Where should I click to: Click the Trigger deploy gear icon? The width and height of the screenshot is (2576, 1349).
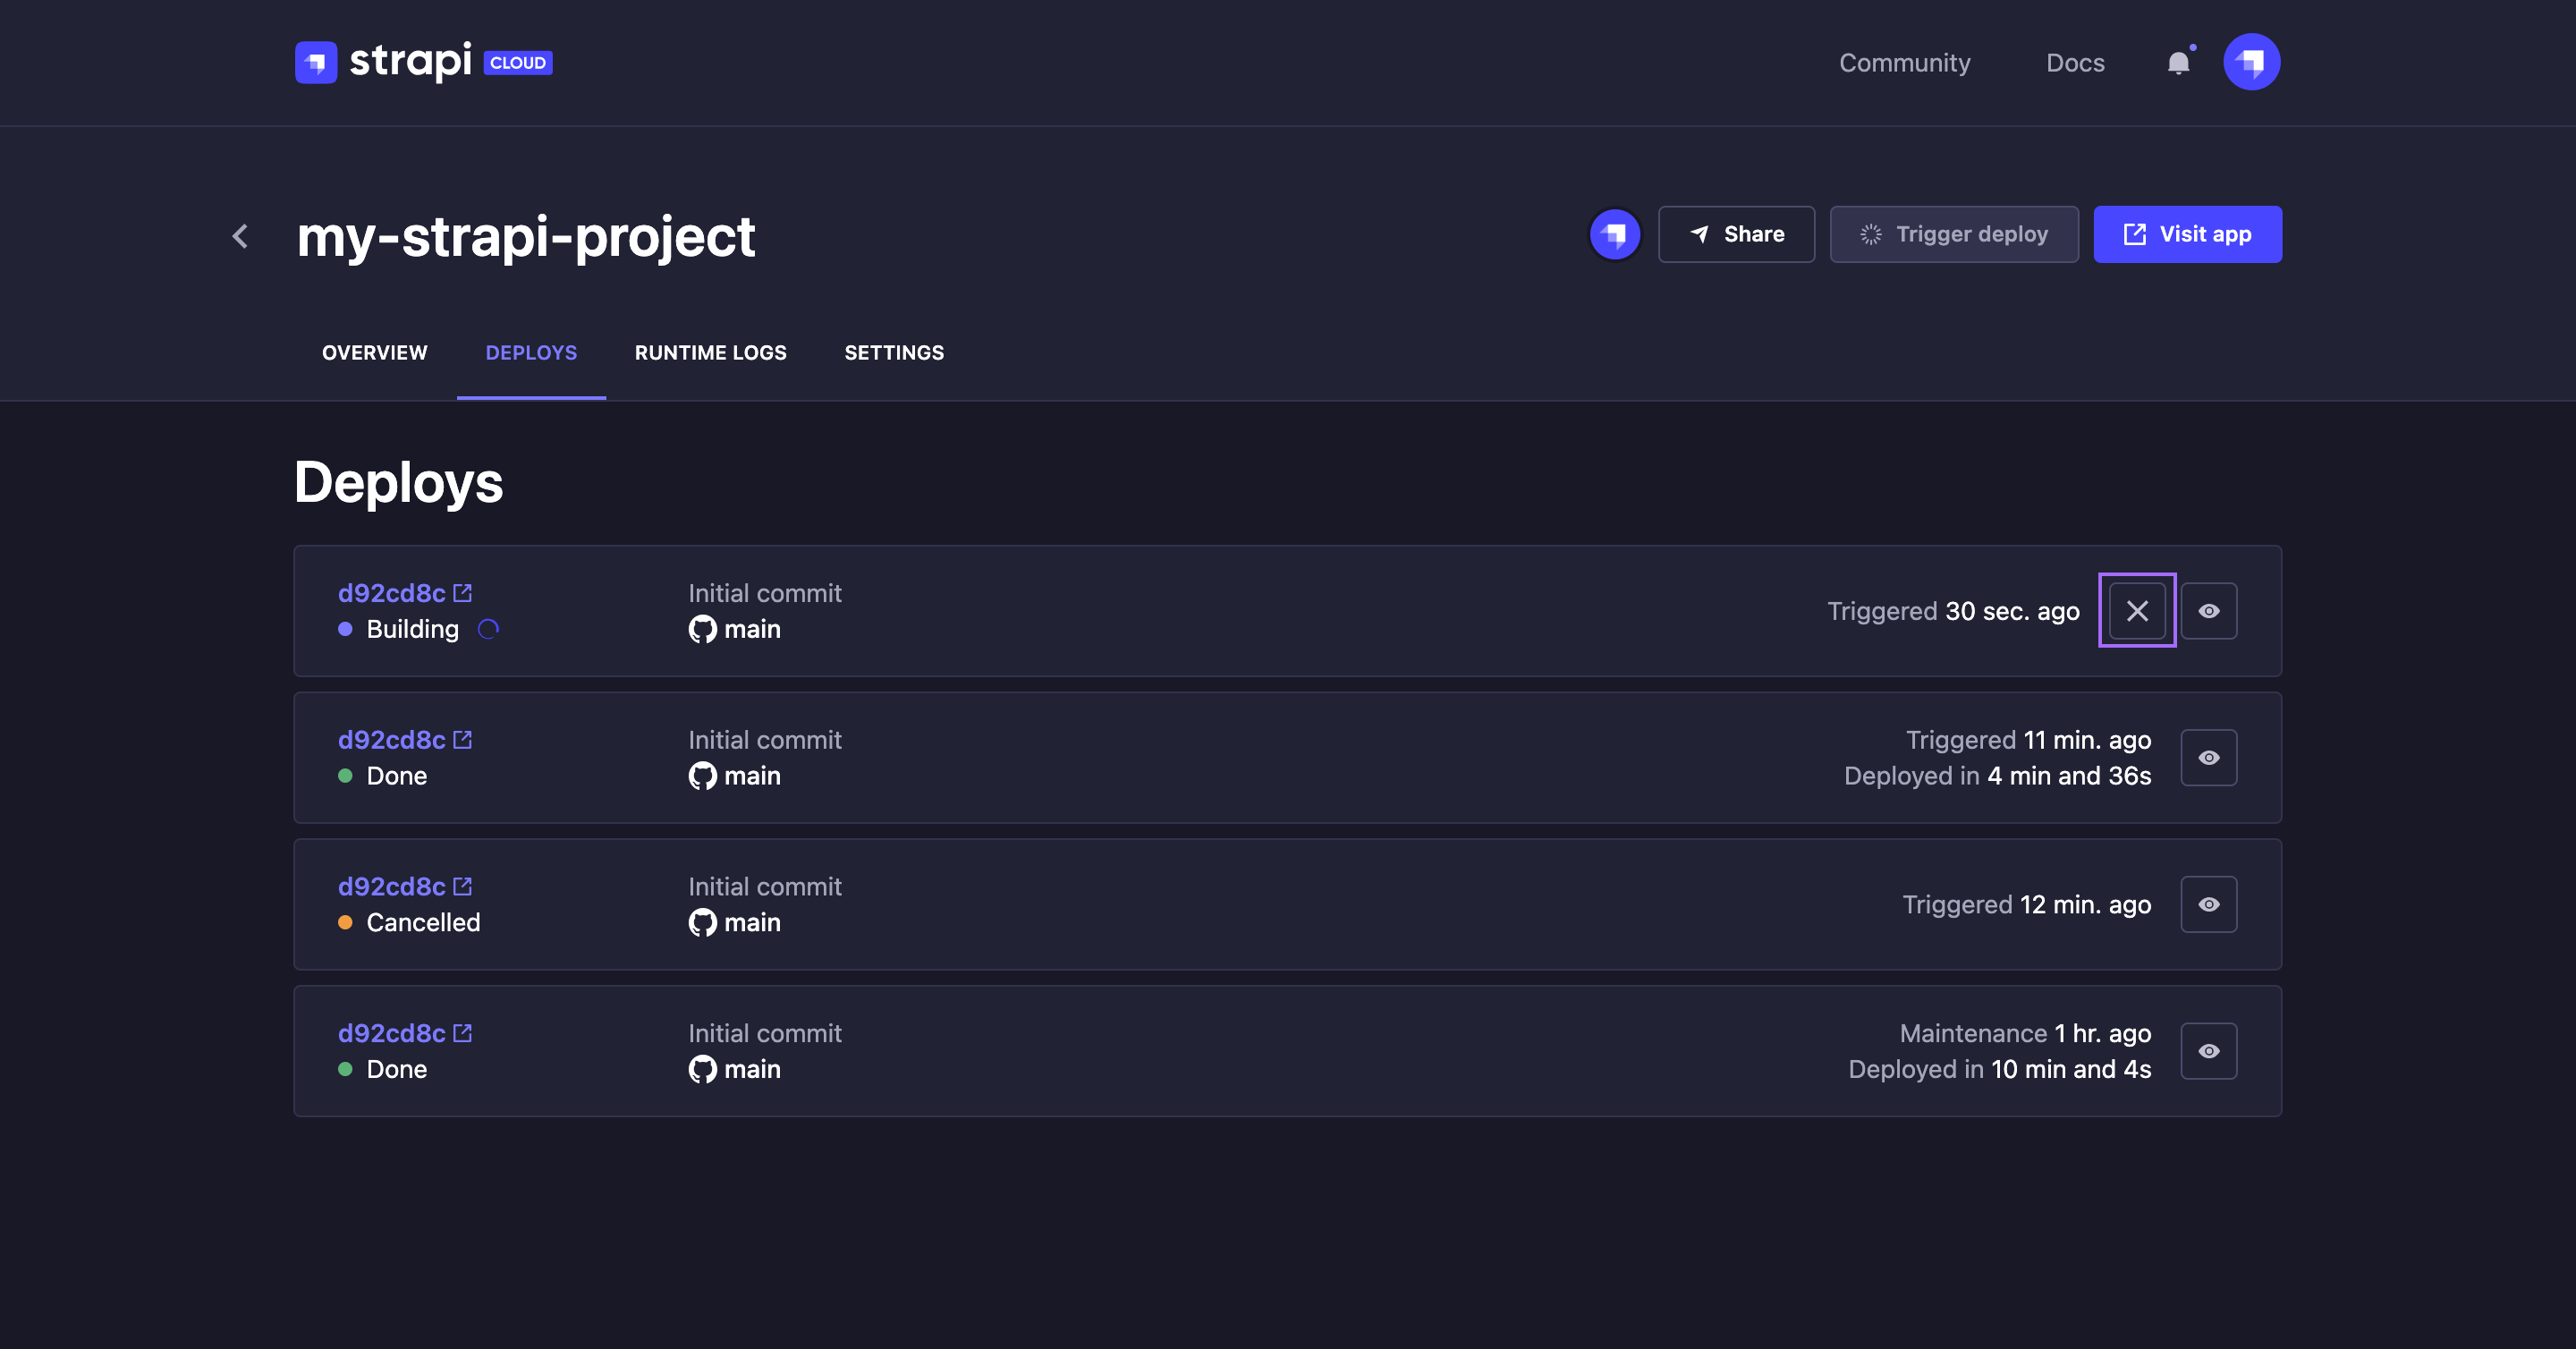tap(1870, 233)
